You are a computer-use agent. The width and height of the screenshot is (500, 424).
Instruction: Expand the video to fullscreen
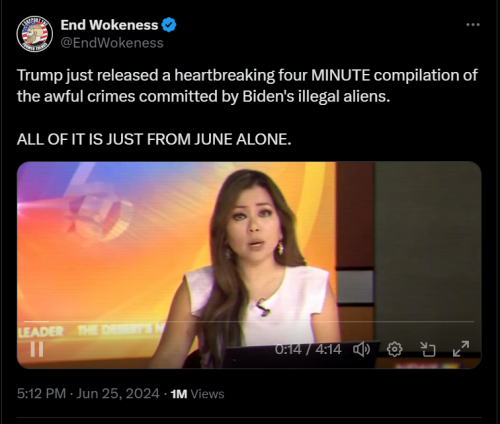tap(461, 349)
